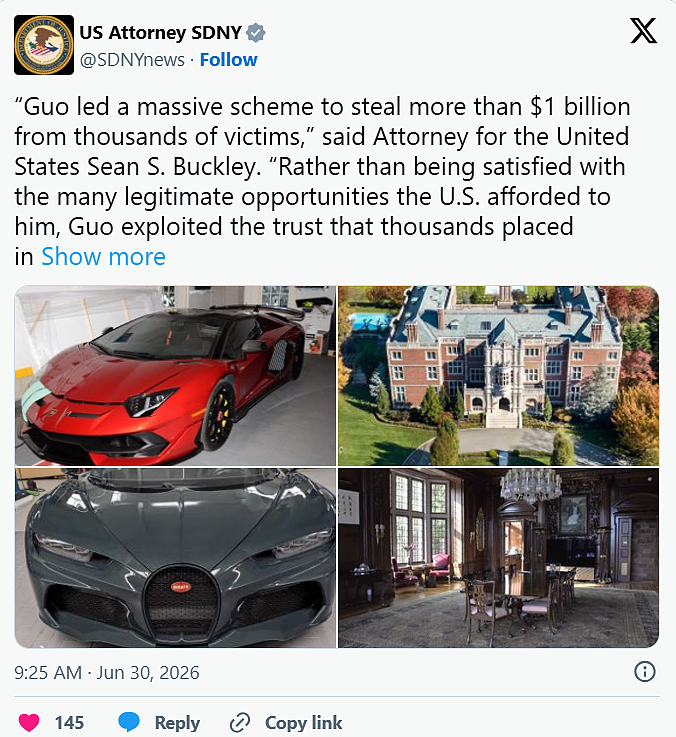Open the brick mansion aerial photo
Screen dimensions: 676x737
click(x=498, y=376)
